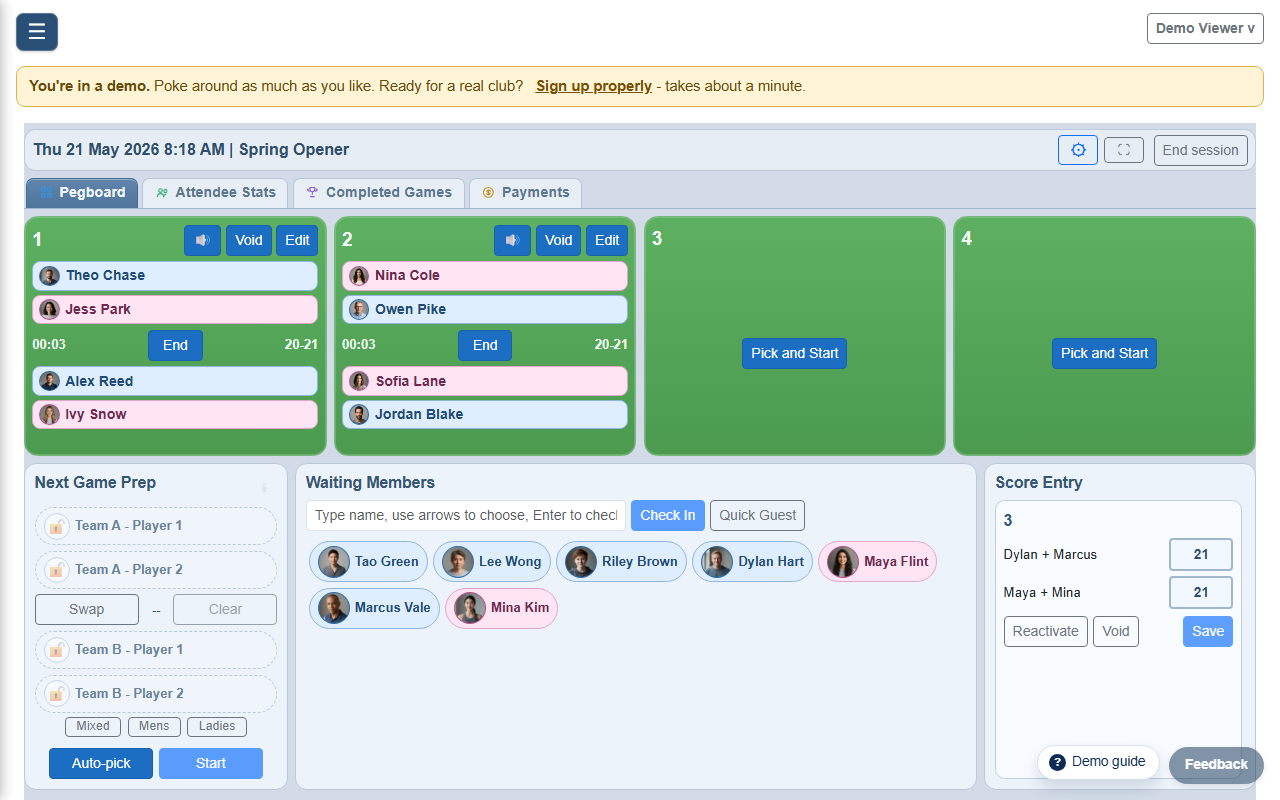The image size is (1280, 800).
Task: Click Jess Park avatar on court 1
Action: (49, 309)
